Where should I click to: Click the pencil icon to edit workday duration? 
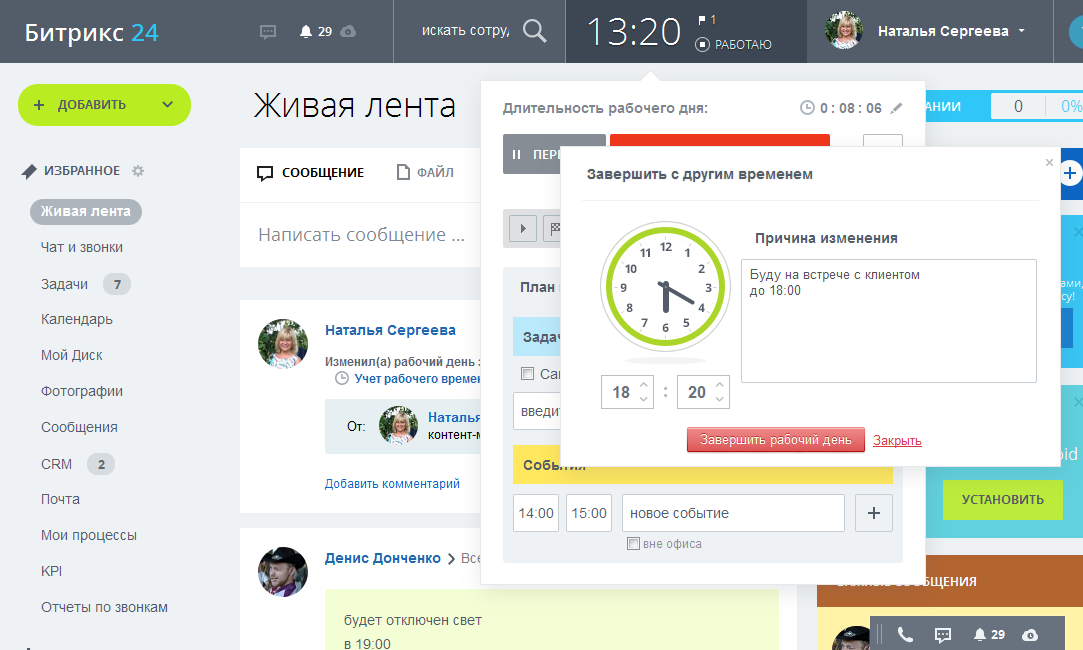tap(896, 108)
